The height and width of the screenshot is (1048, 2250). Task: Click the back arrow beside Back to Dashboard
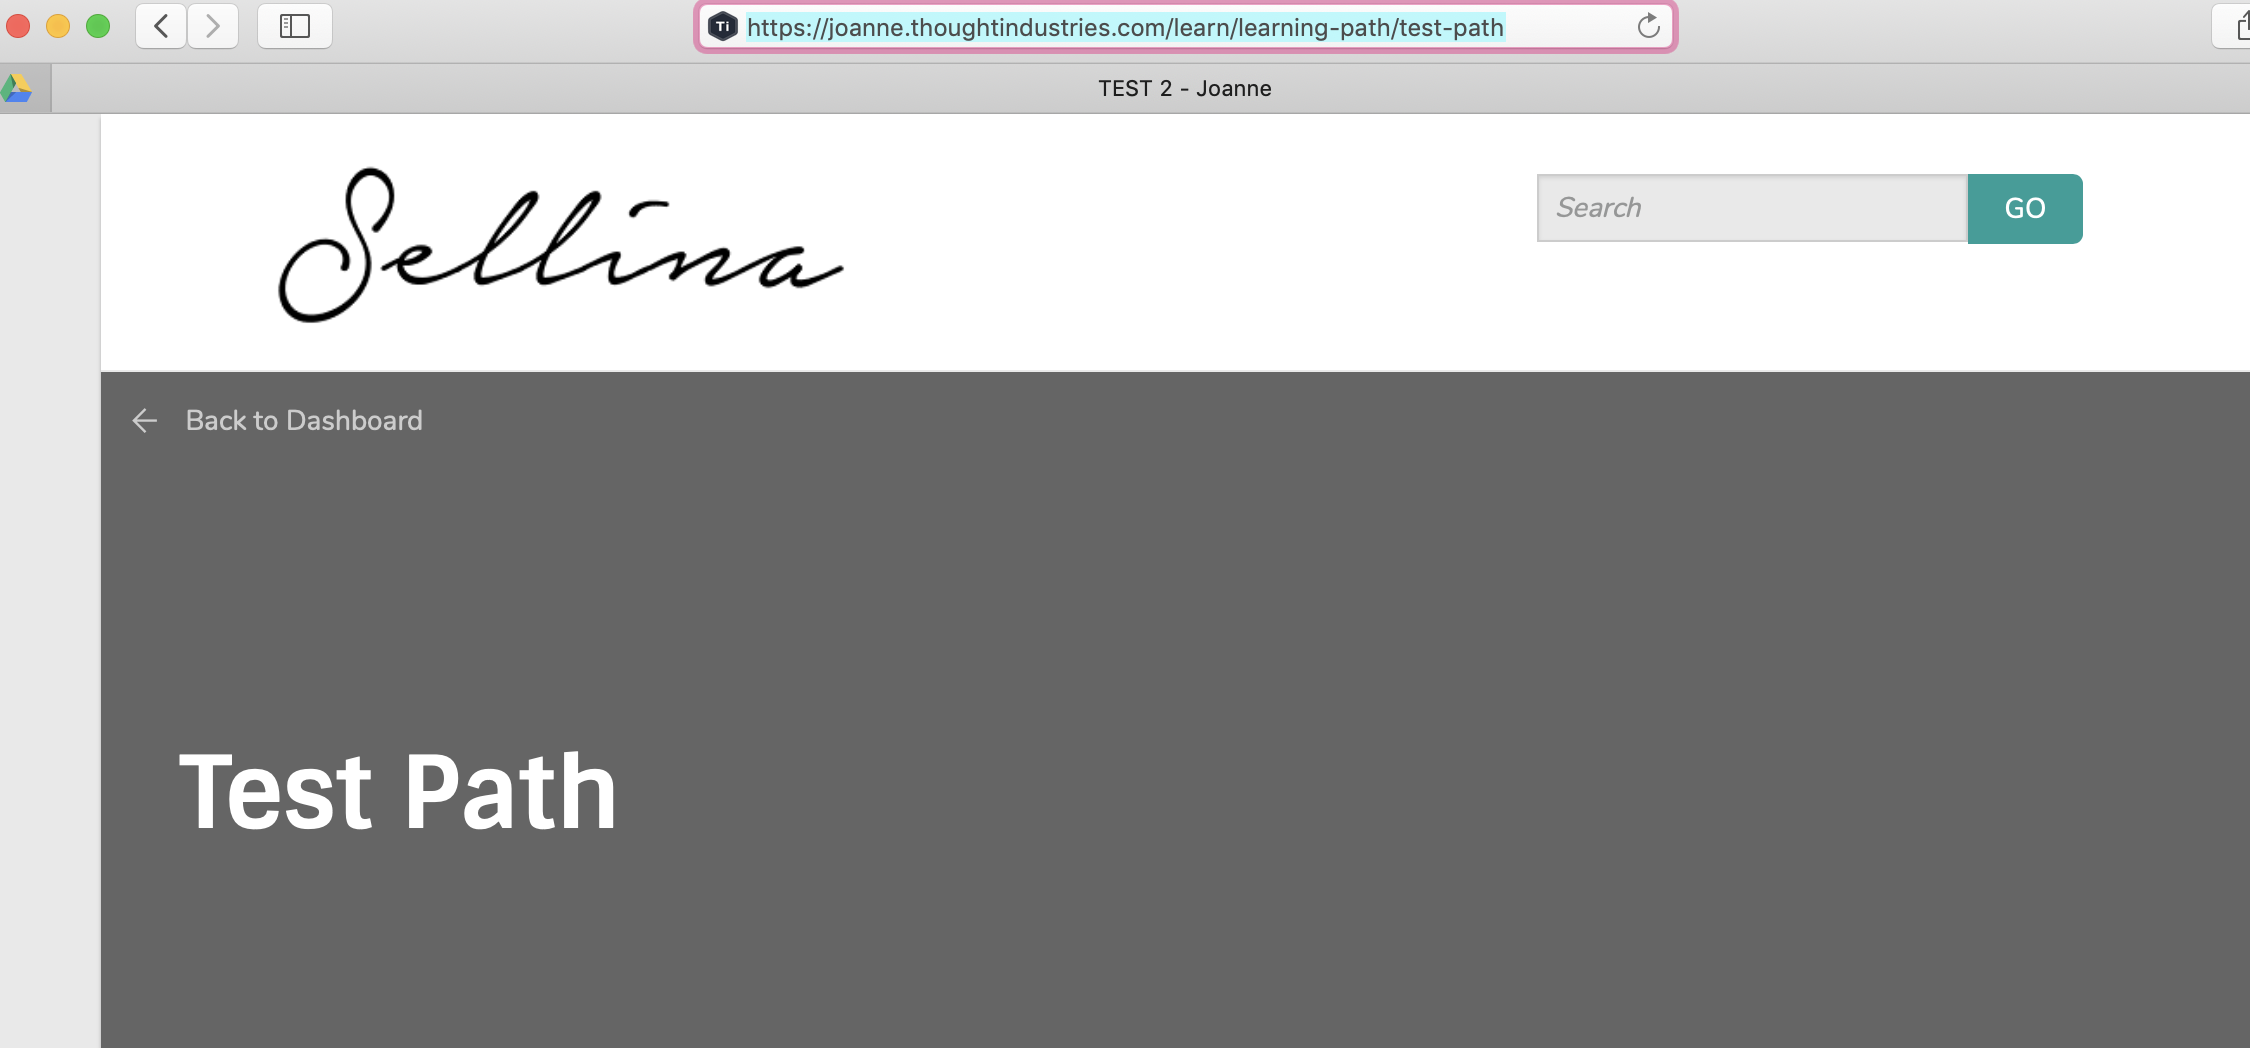[x=145, y=421]
